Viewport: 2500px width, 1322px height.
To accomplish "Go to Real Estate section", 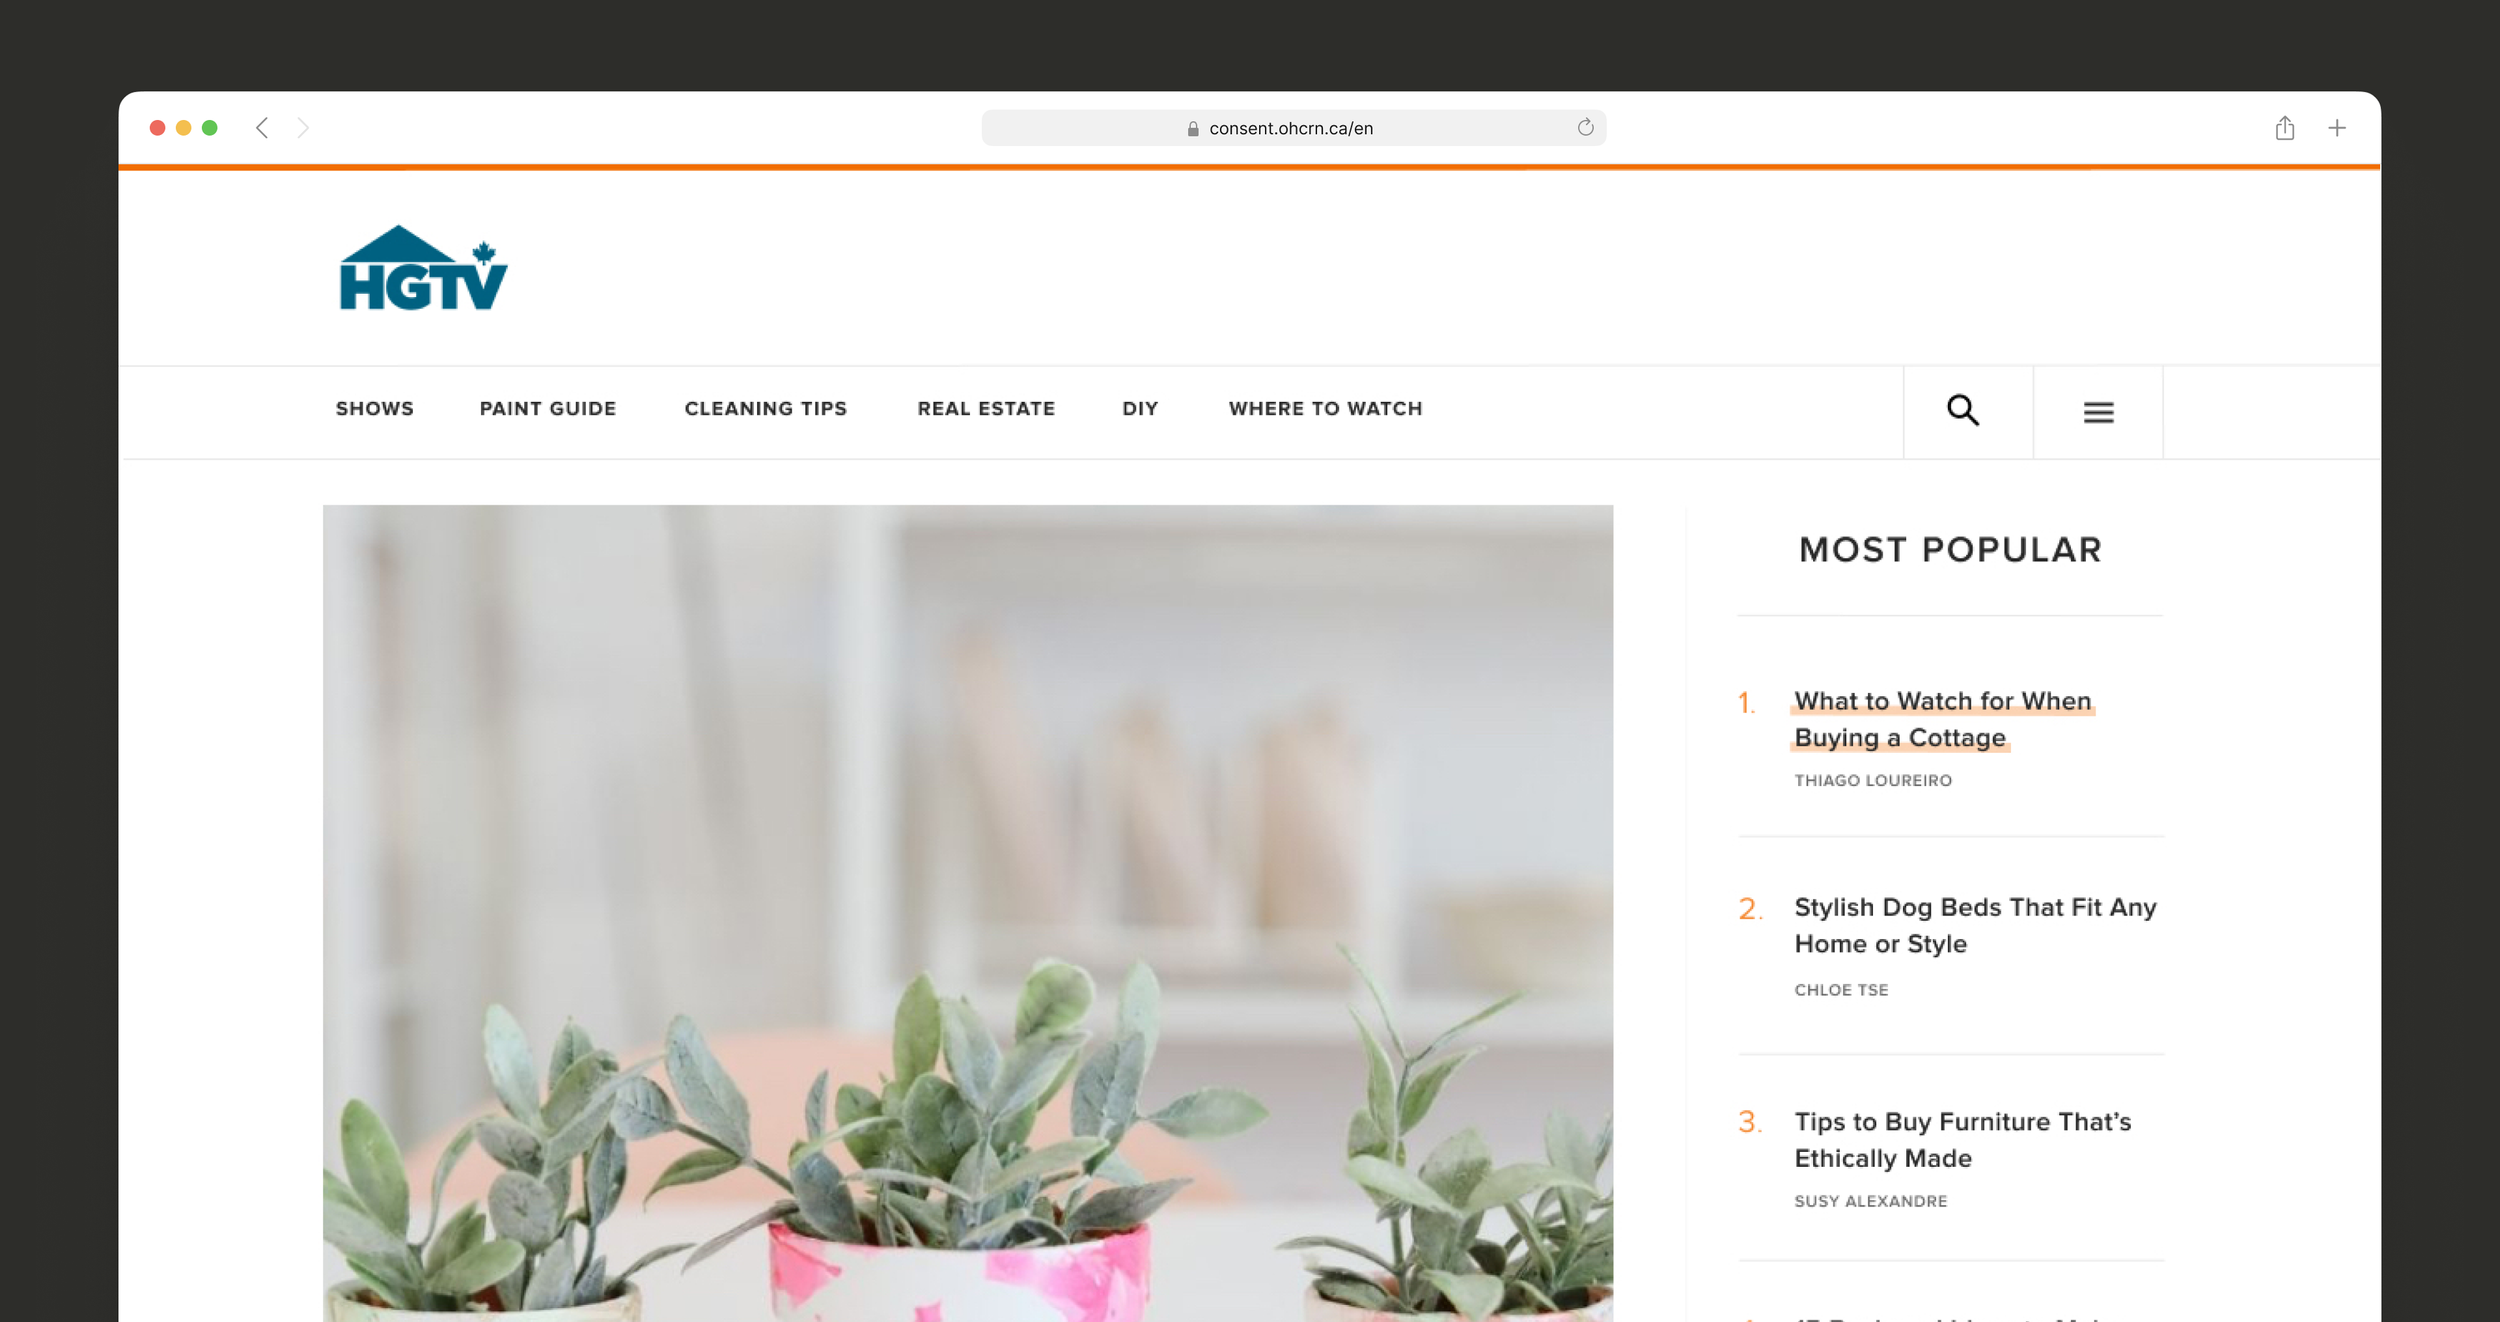I will [986, 408].
